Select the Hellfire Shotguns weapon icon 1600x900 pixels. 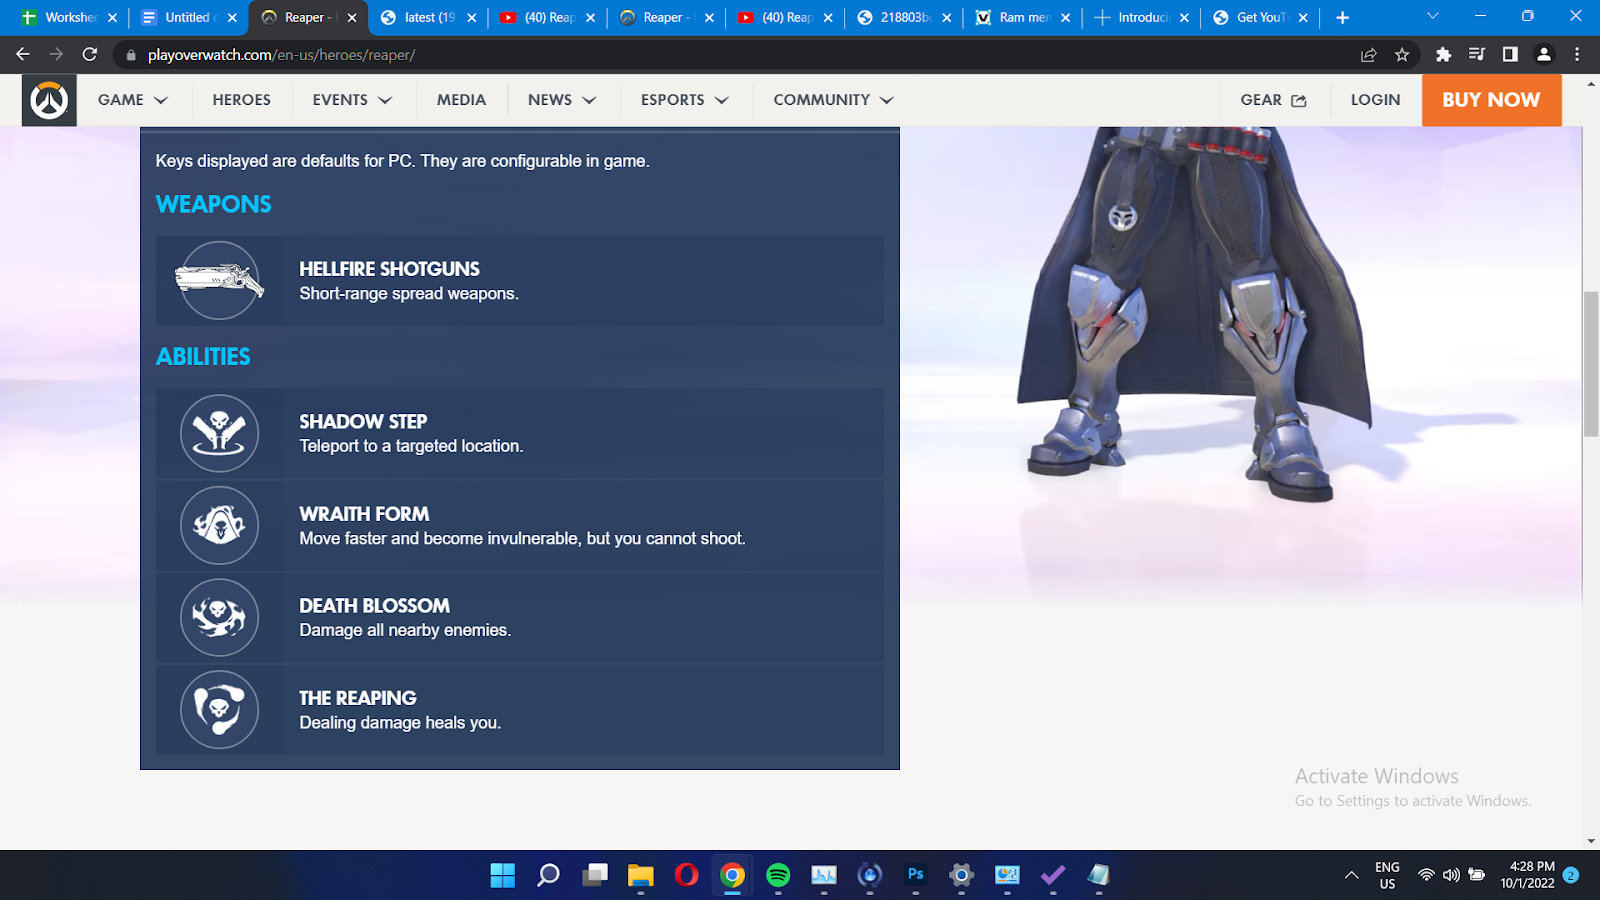click(219, 281)
